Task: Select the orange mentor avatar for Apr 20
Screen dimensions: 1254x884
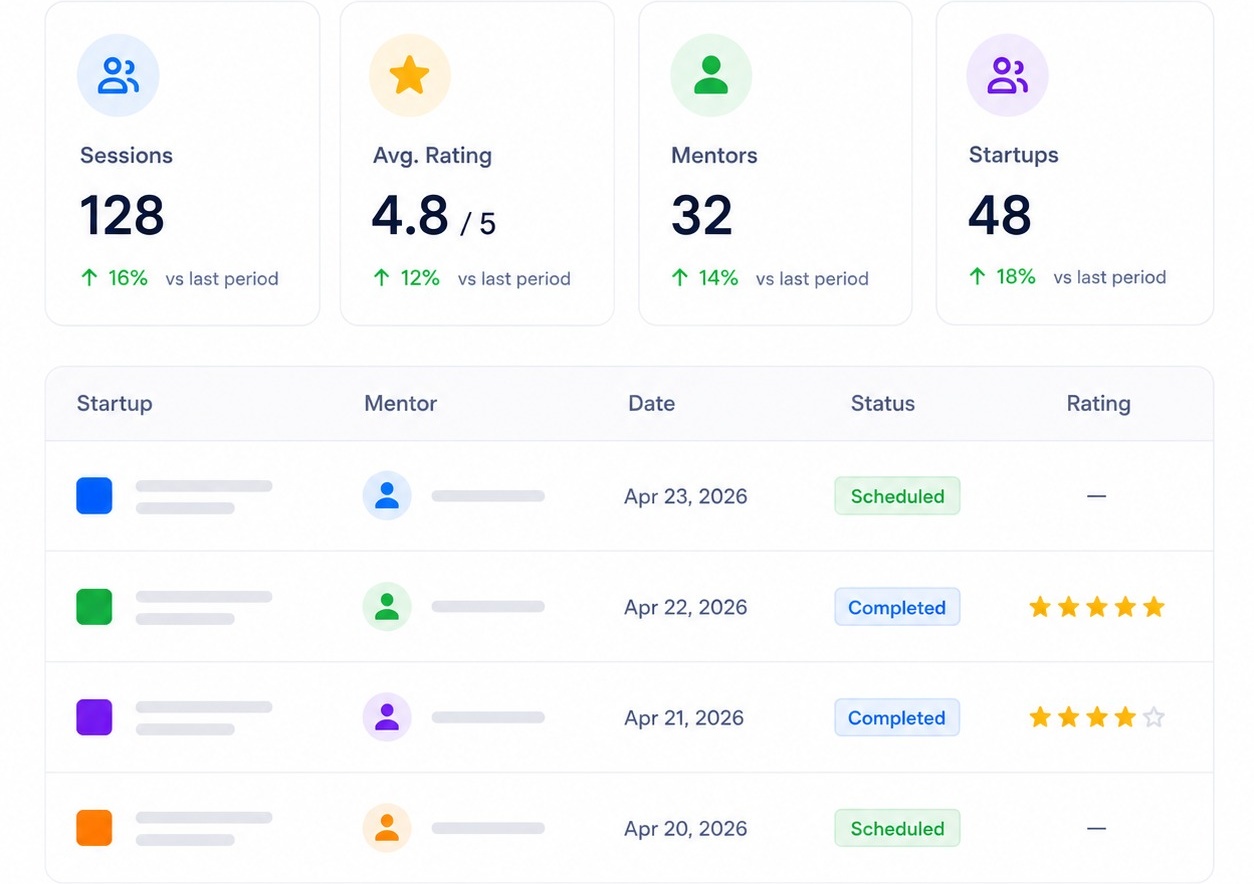Action: (x=387, y=828)
